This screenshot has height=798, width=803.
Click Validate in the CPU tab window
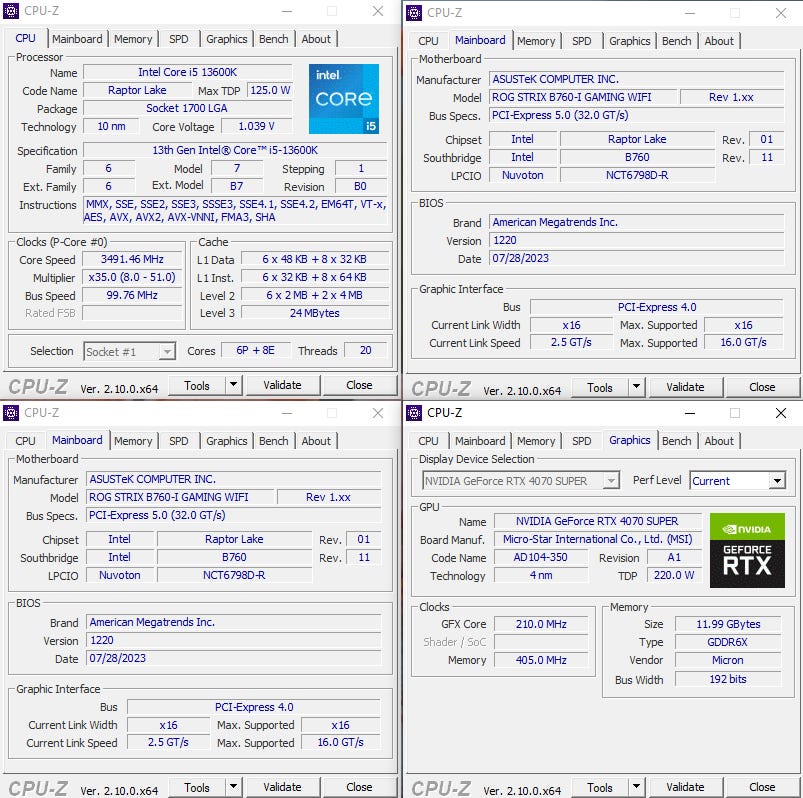pyautogui.click(x=283, y=385)
